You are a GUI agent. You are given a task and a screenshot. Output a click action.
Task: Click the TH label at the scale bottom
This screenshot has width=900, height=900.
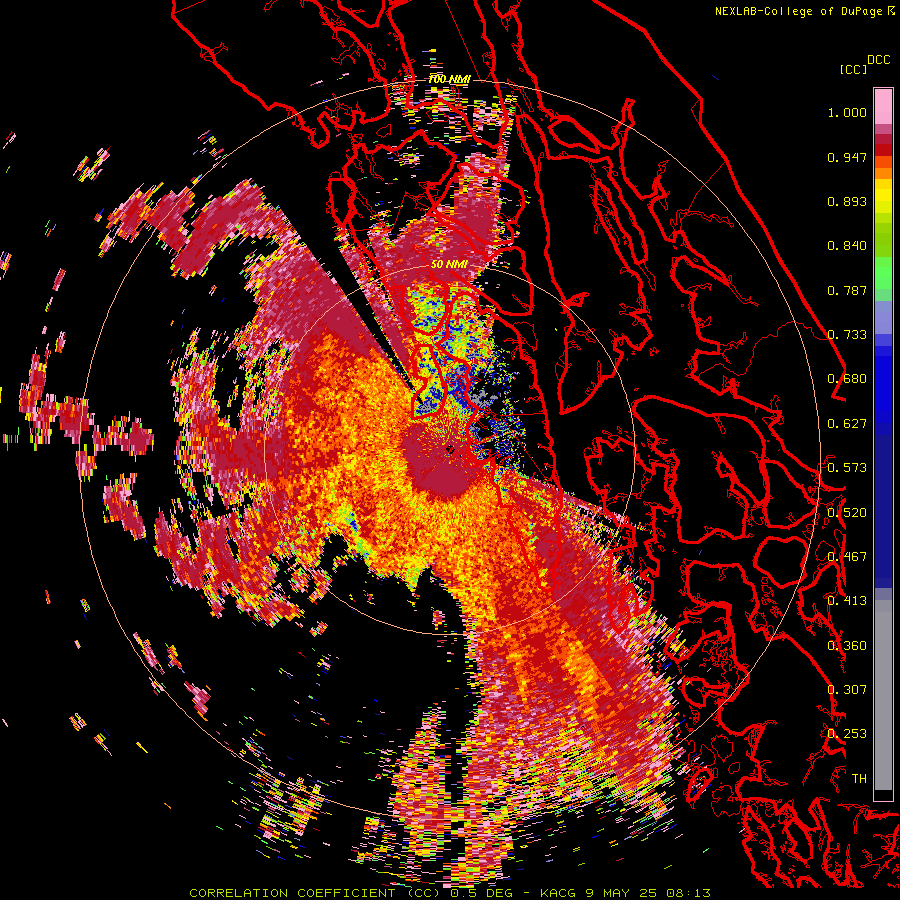[859, 778]
